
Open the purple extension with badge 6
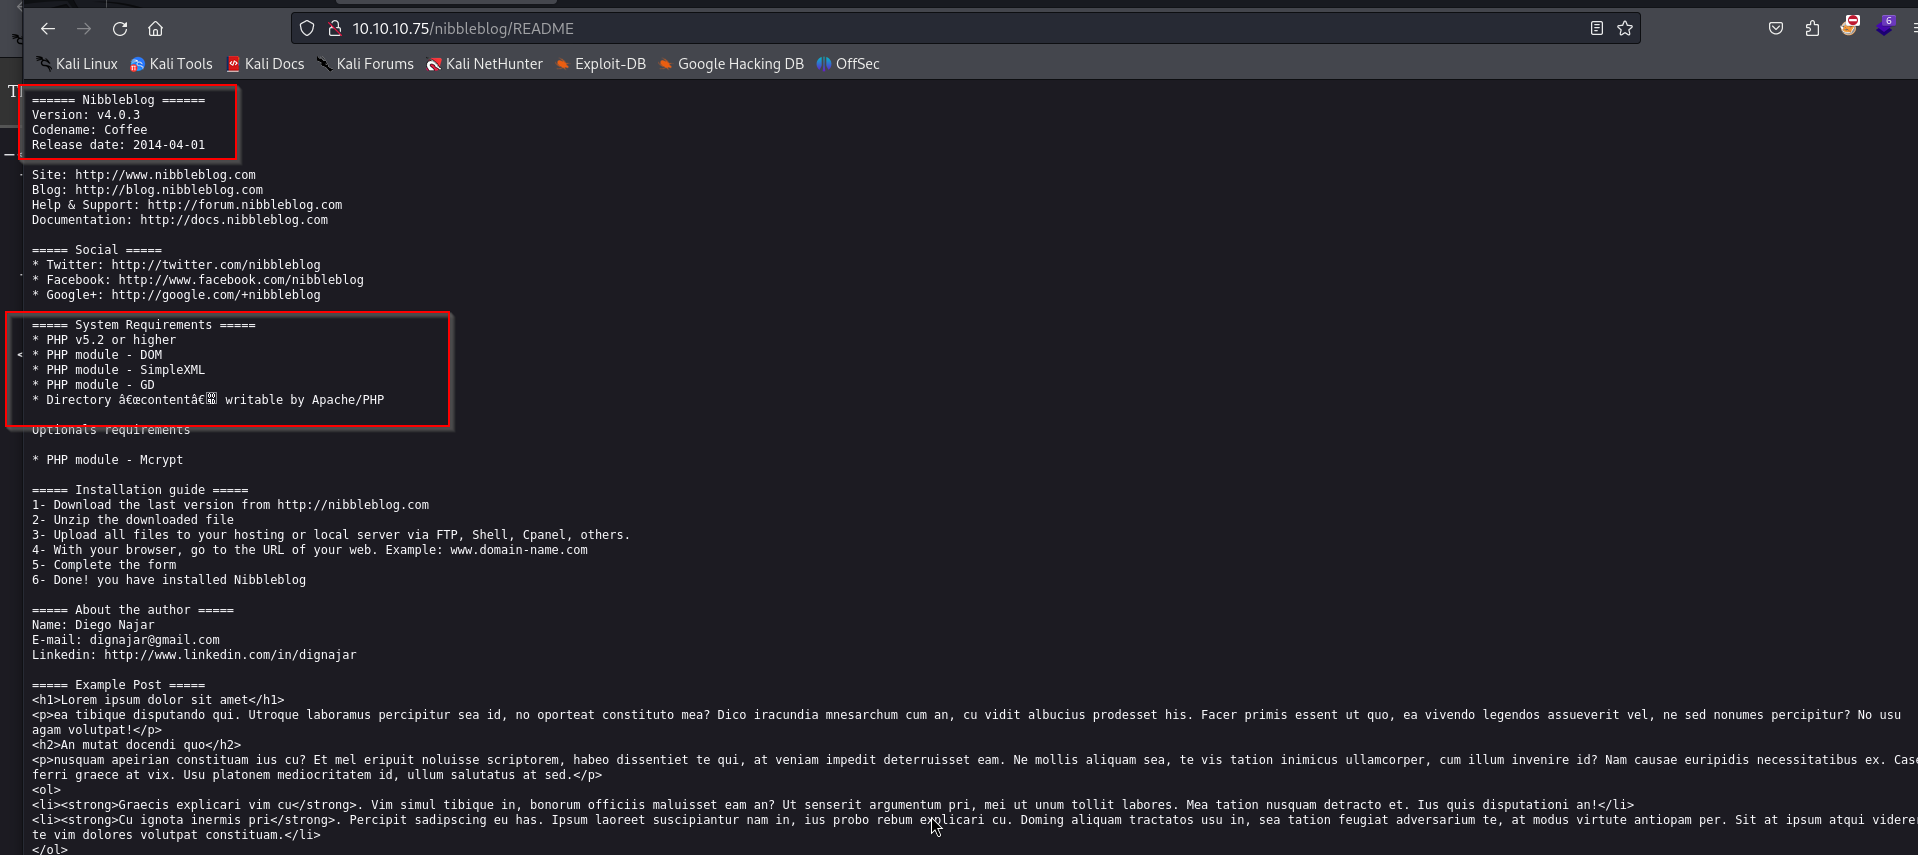coord(1885,27)
